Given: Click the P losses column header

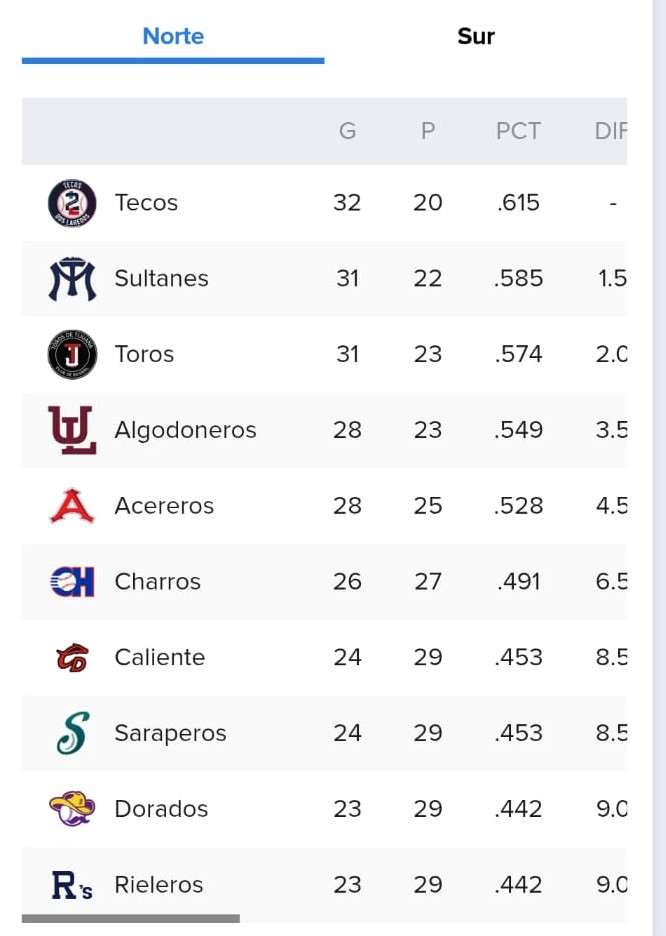Looking at the screenshot, I should coord(428,131).
